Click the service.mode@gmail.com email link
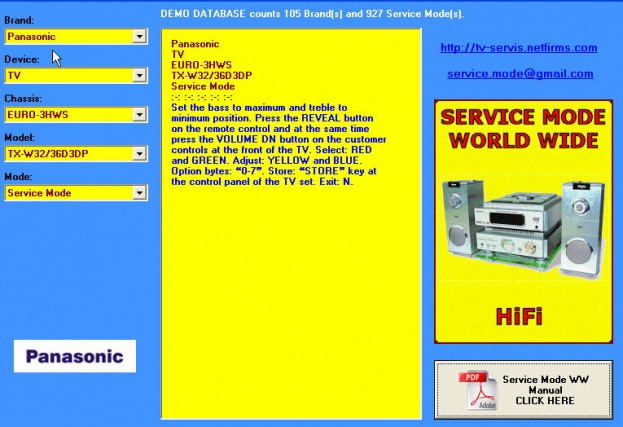This screenshot has width=623, height=427. pos(520,74)
